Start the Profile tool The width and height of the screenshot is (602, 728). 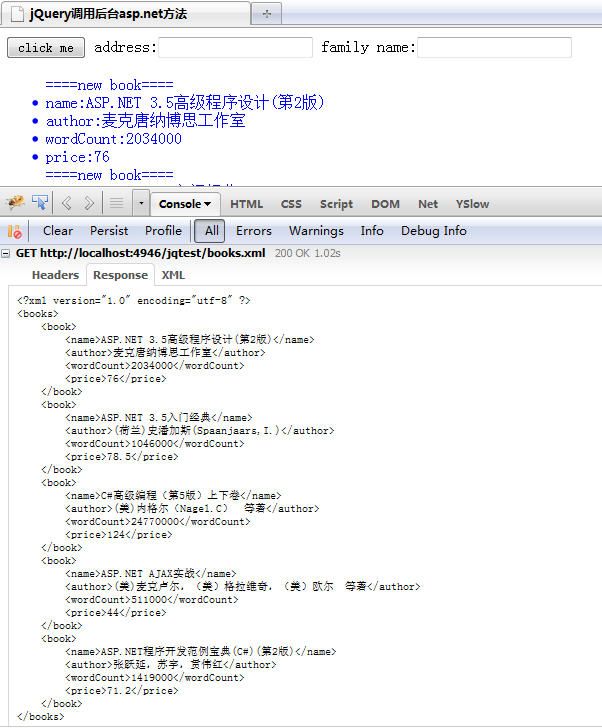pos(163,231)
